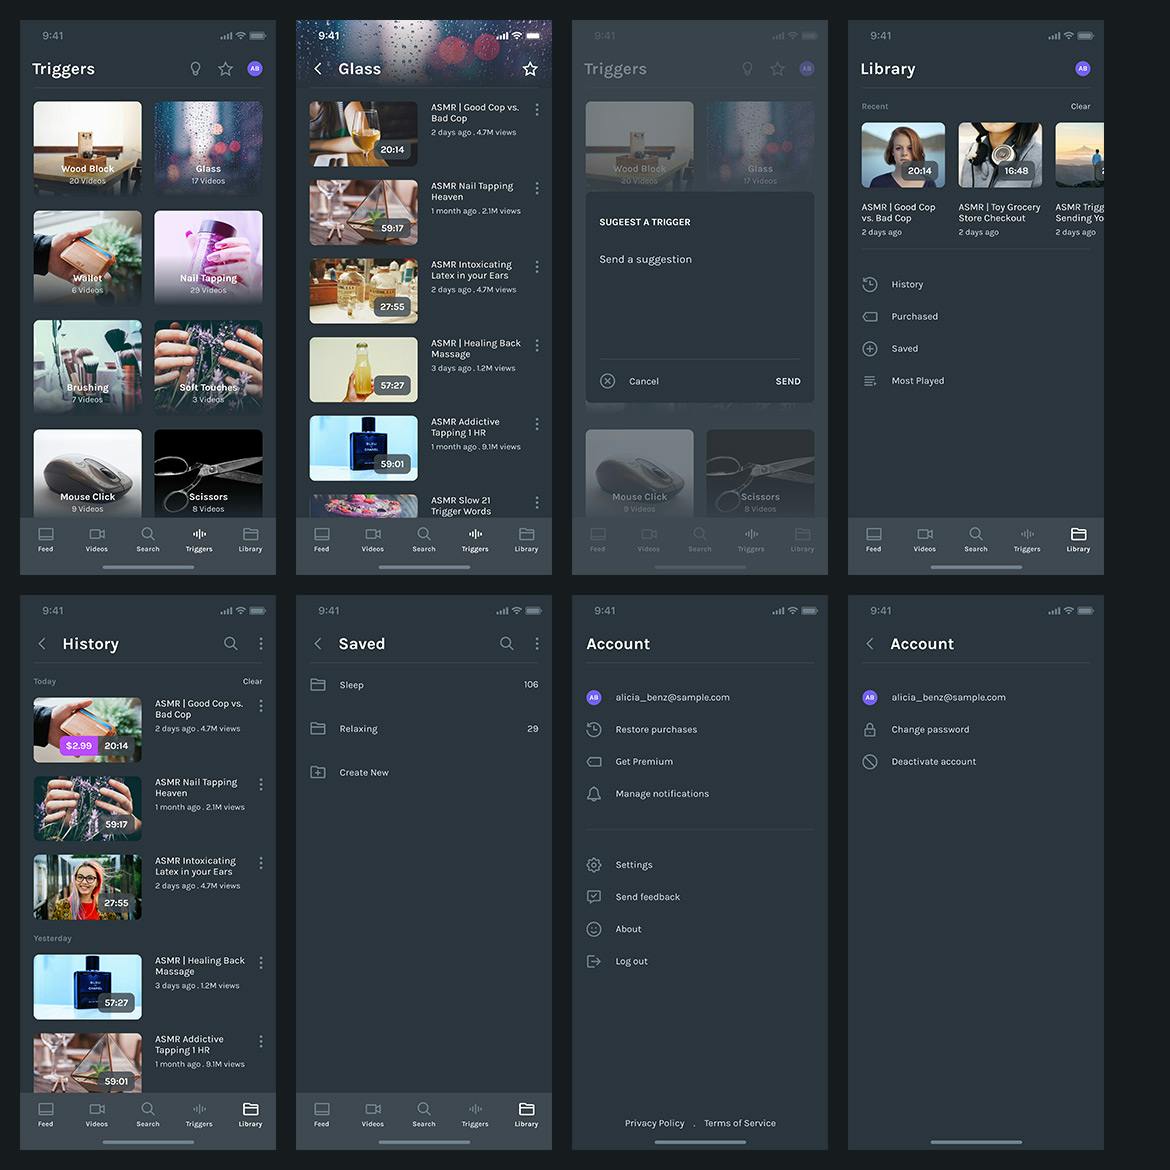Viewport: 1170px width, 1170px height.
Task: Open Settings gear icon in Account
Action: (594, 865)
